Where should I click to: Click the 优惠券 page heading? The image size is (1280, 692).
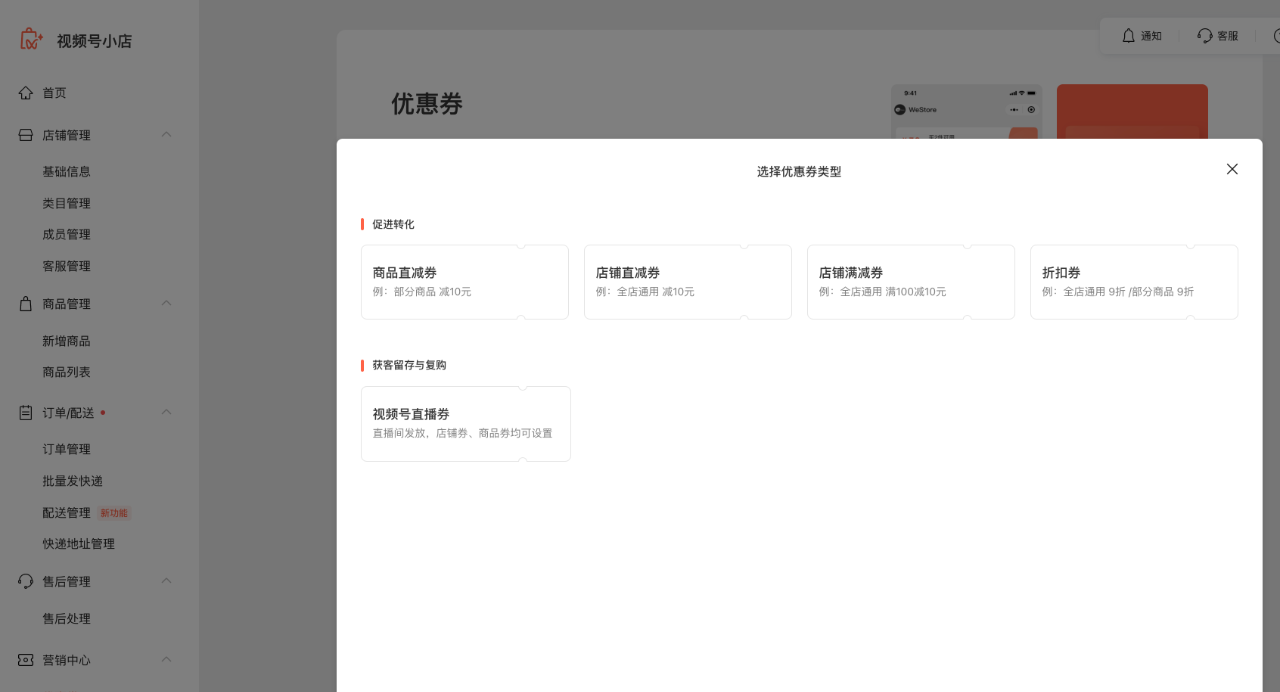point(427,104)
